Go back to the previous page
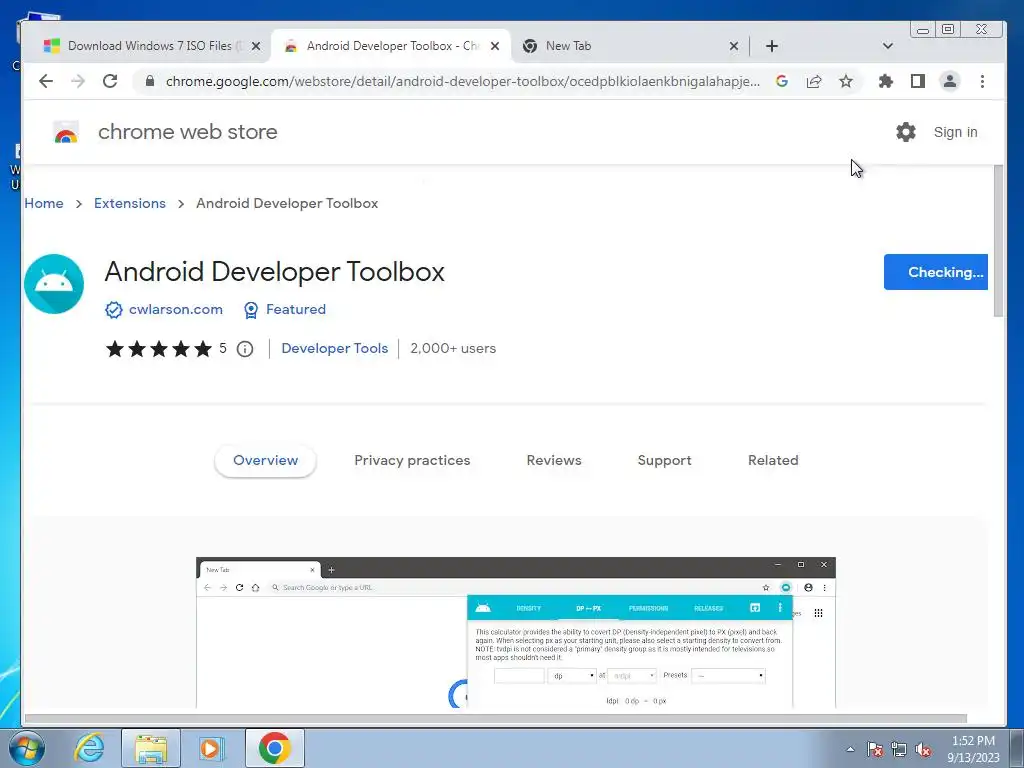 46,81
